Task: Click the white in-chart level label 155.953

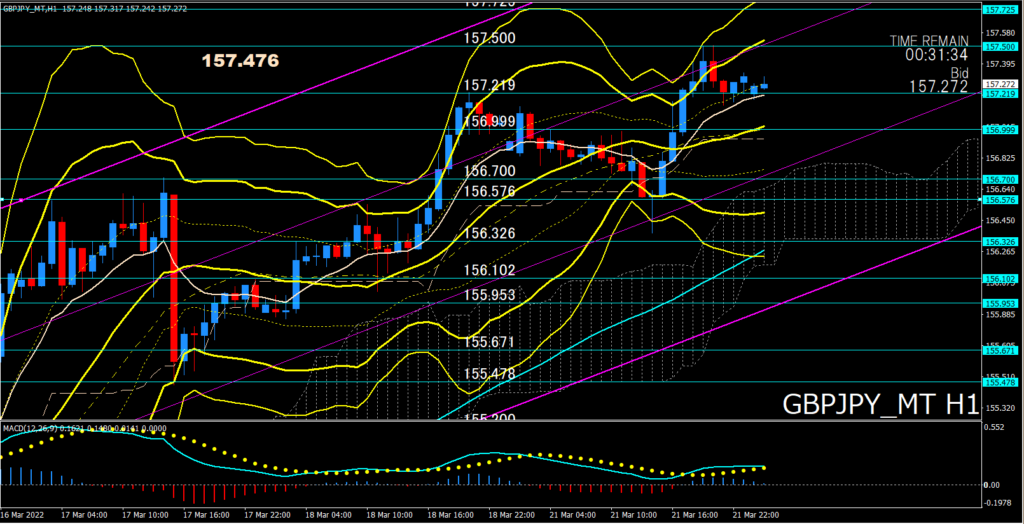Action: [490, 295]
